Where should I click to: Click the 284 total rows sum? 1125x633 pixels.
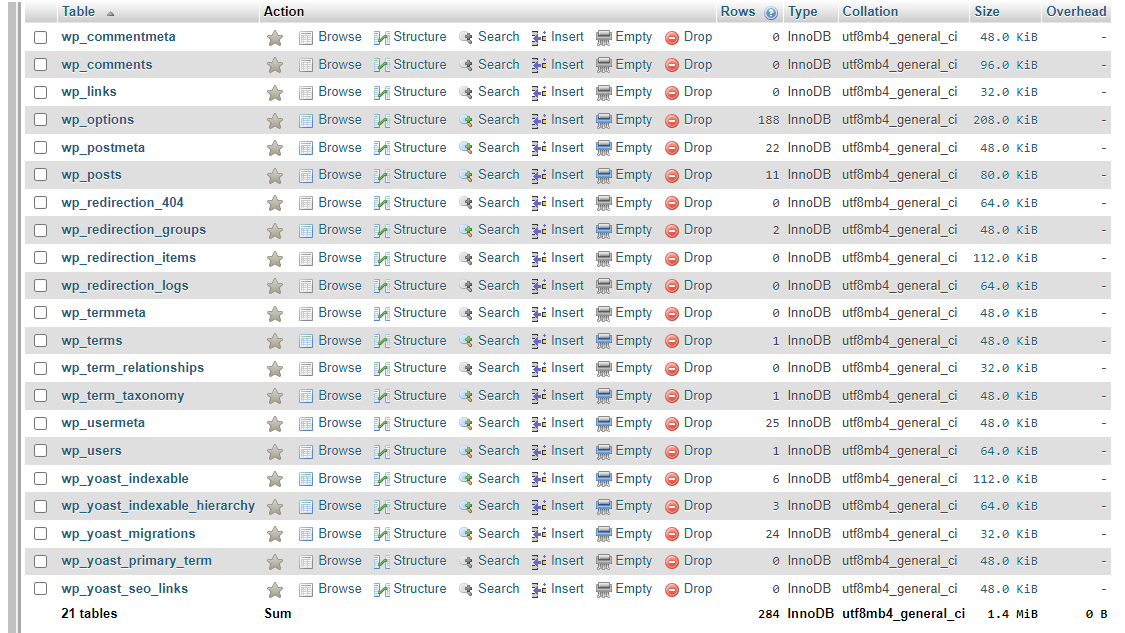tap(768, 614)
